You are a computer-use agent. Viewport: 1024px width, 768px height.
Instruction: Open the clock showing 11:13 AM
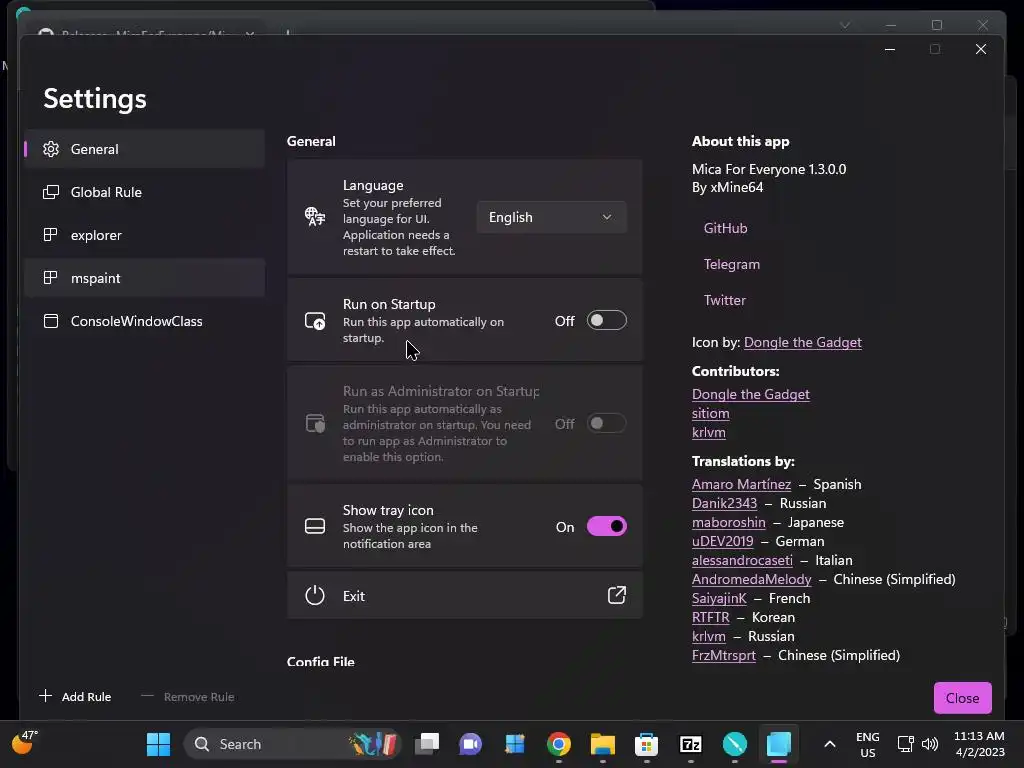click(x=980, y=744)
